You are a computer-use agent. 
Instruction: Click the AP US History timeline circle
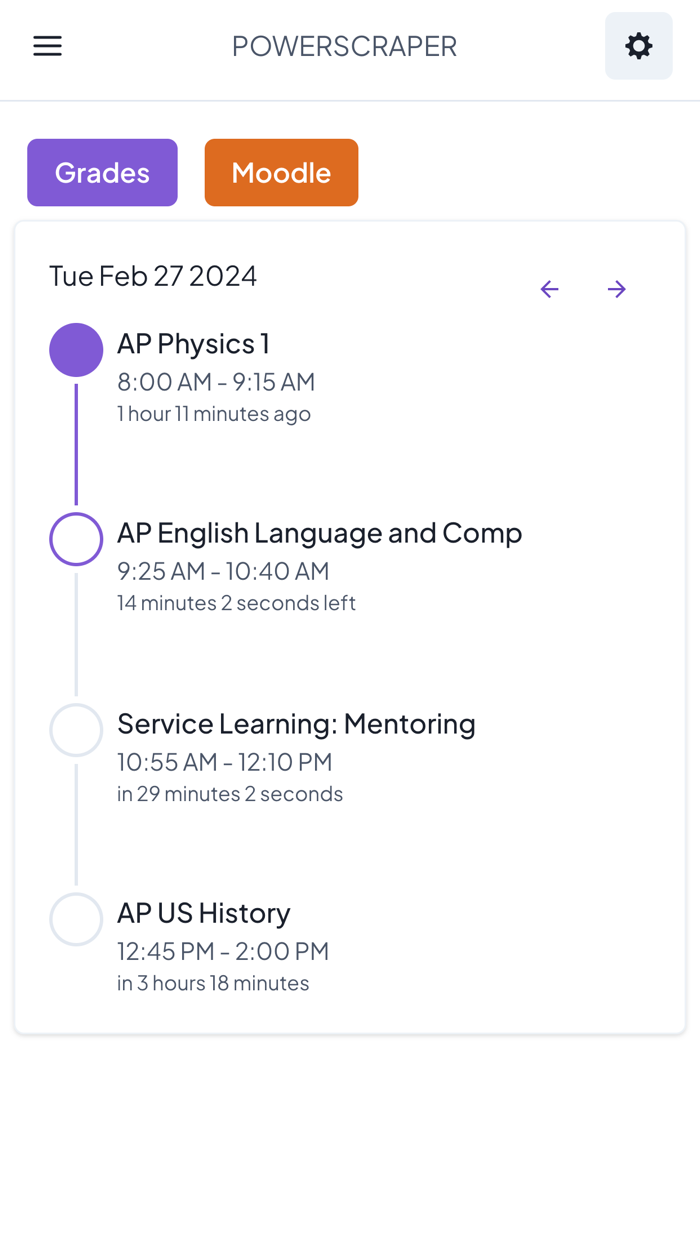click(76, 919)
